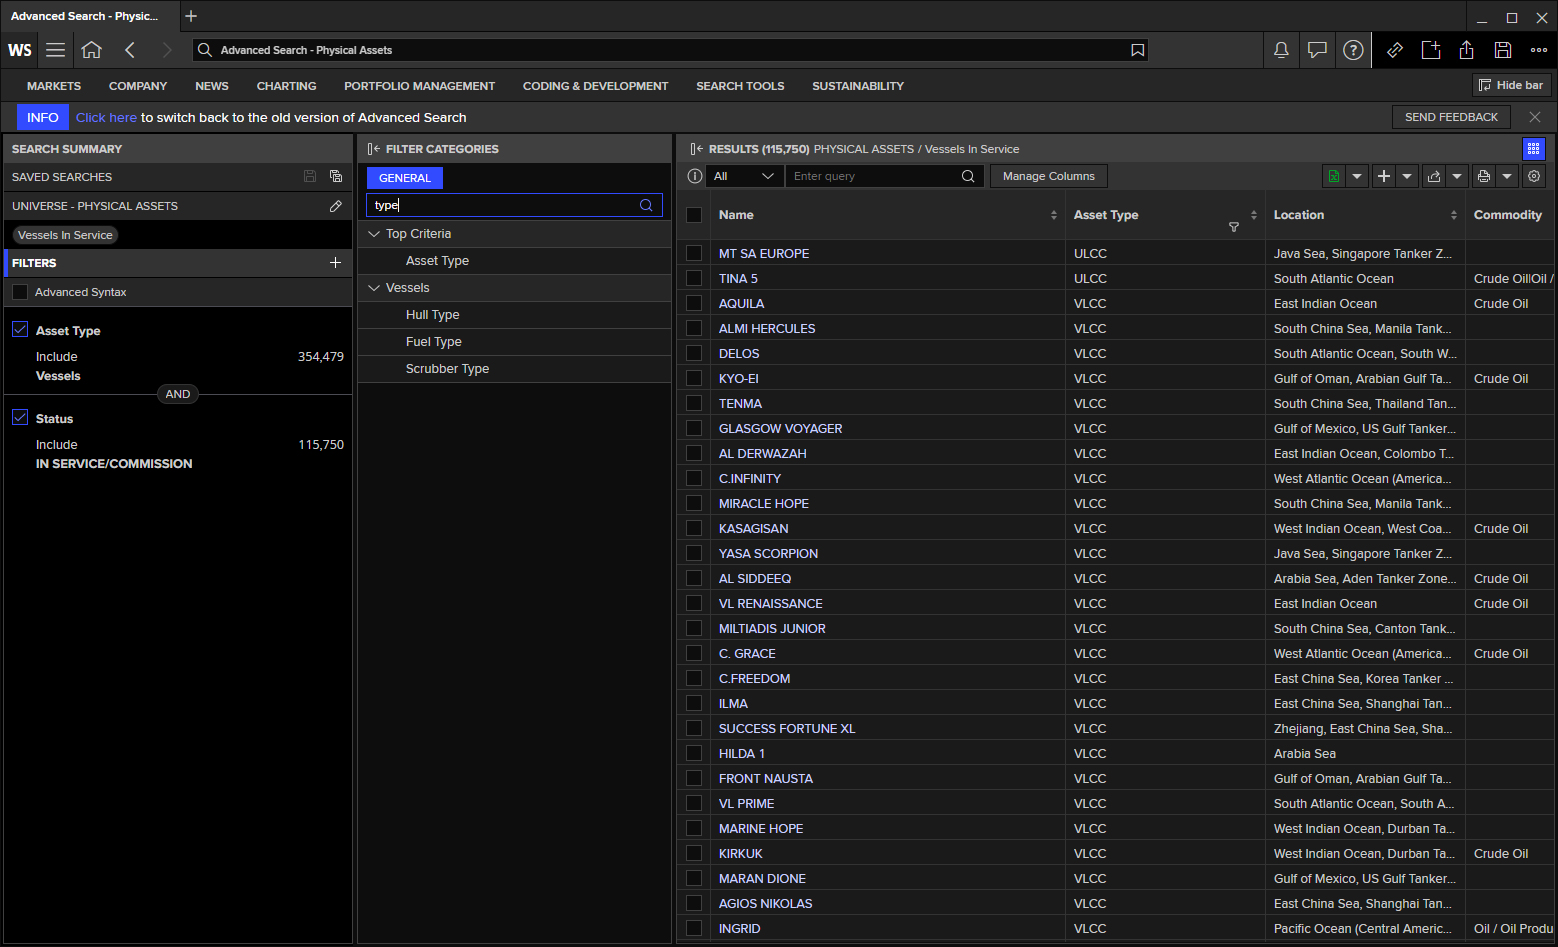Click Manage Columns button
1558x947 pixels.
pos(1049,176)
